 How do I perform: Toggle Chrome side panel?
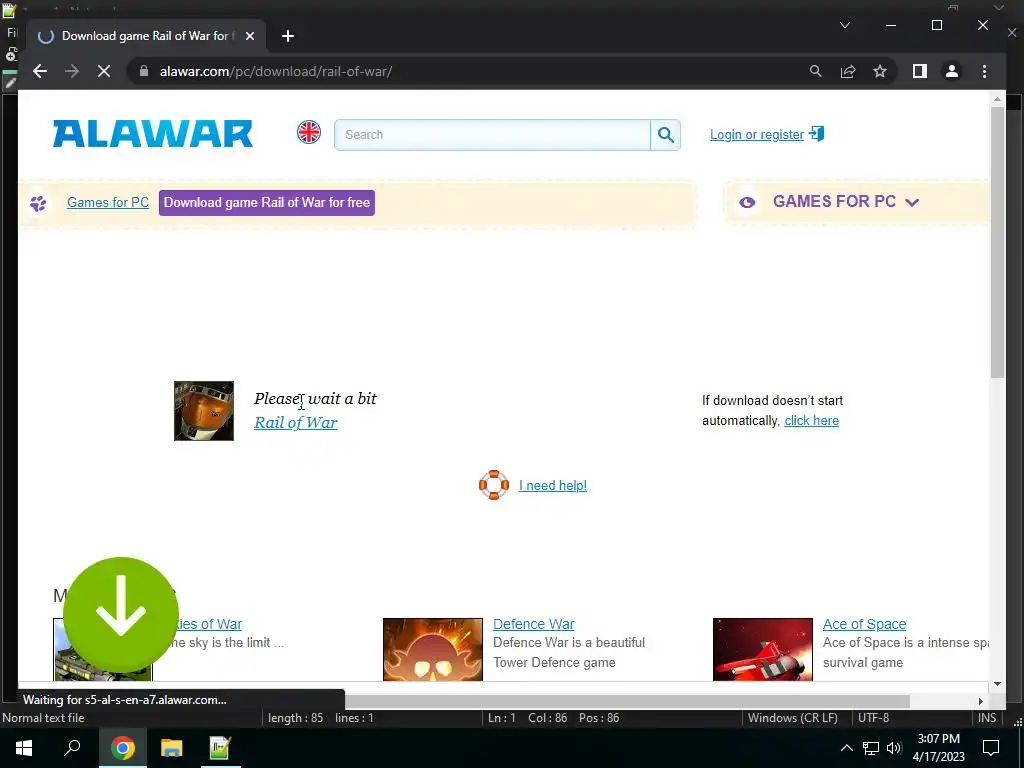920,71
